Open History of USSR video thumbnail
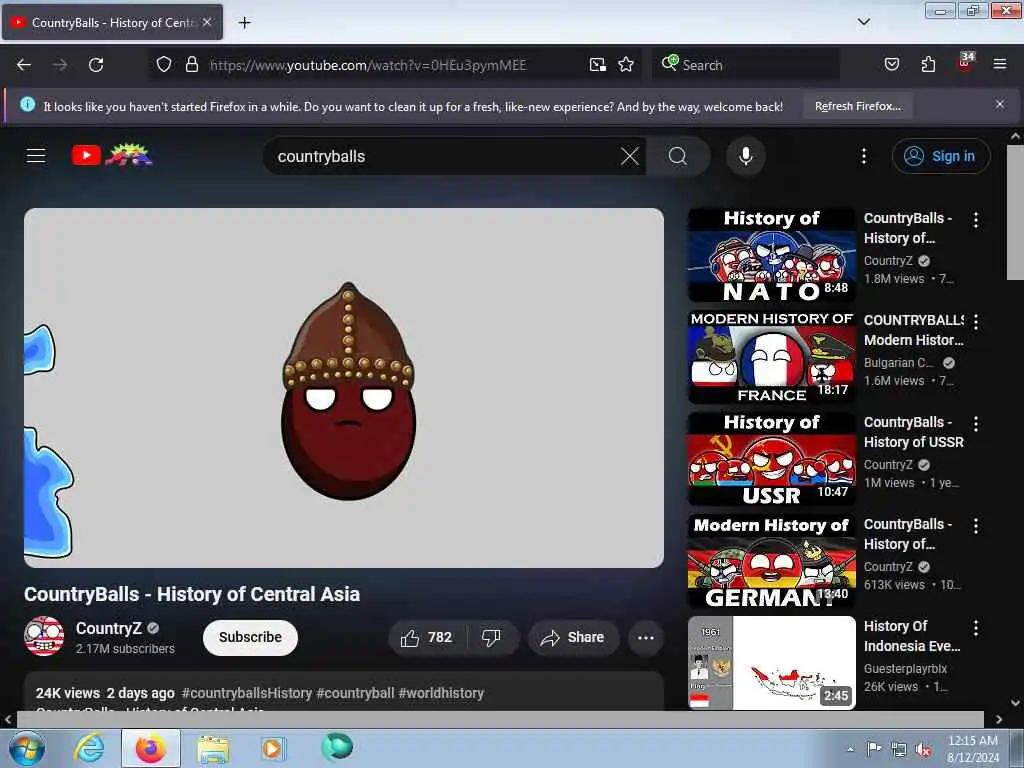The image size is (1024, 768). click(771, 459)
